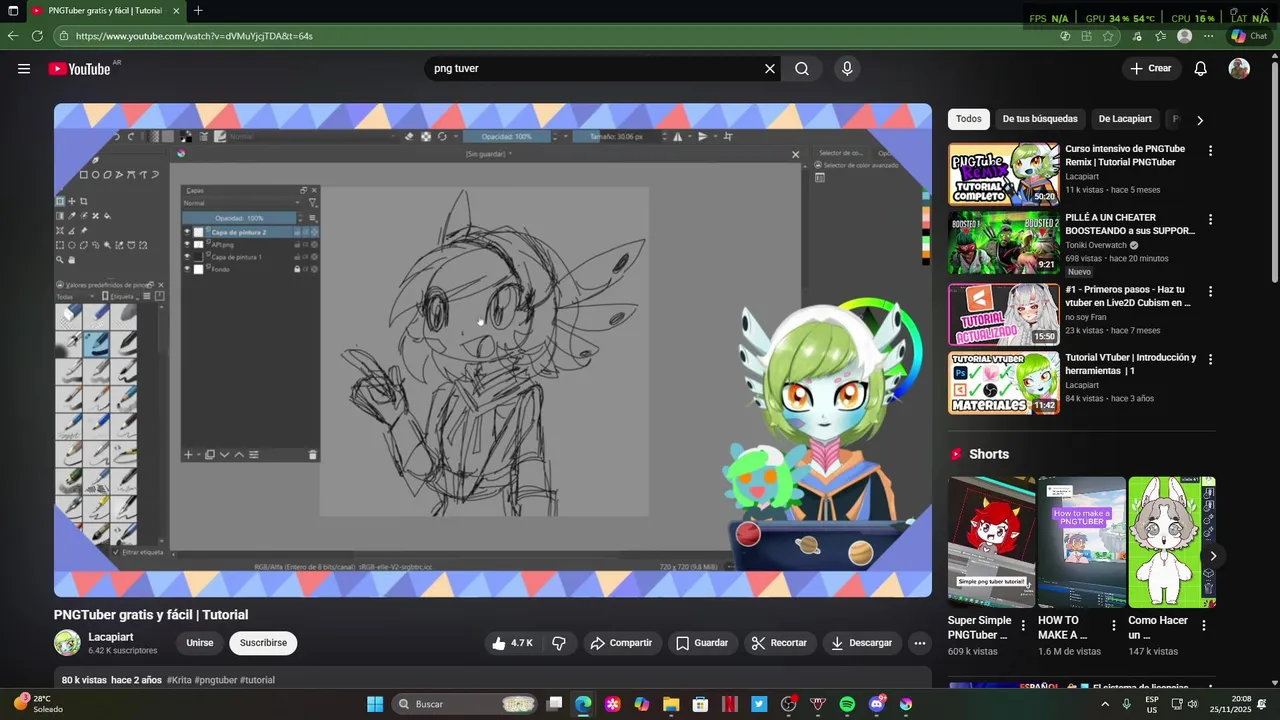Open options for Super Simple PNGTuber short
This screenshot has width=1280, height=720.
click(1023, 625)
